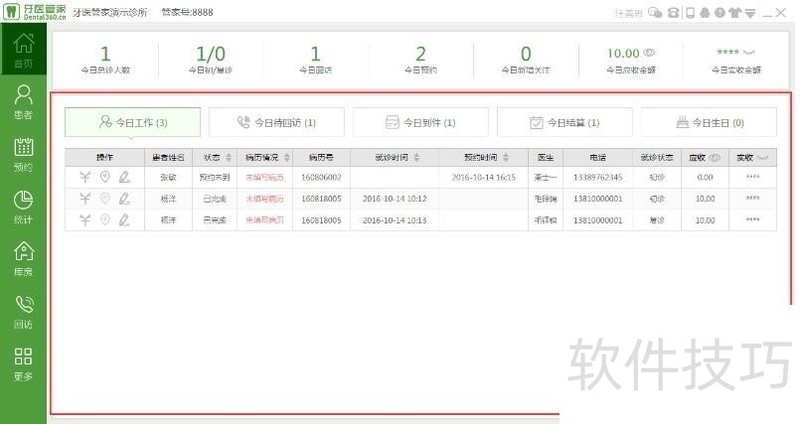The image size is (800, 424).
Task: Click the edit pen icon for 张敏
Action: [x=124, y=177]
